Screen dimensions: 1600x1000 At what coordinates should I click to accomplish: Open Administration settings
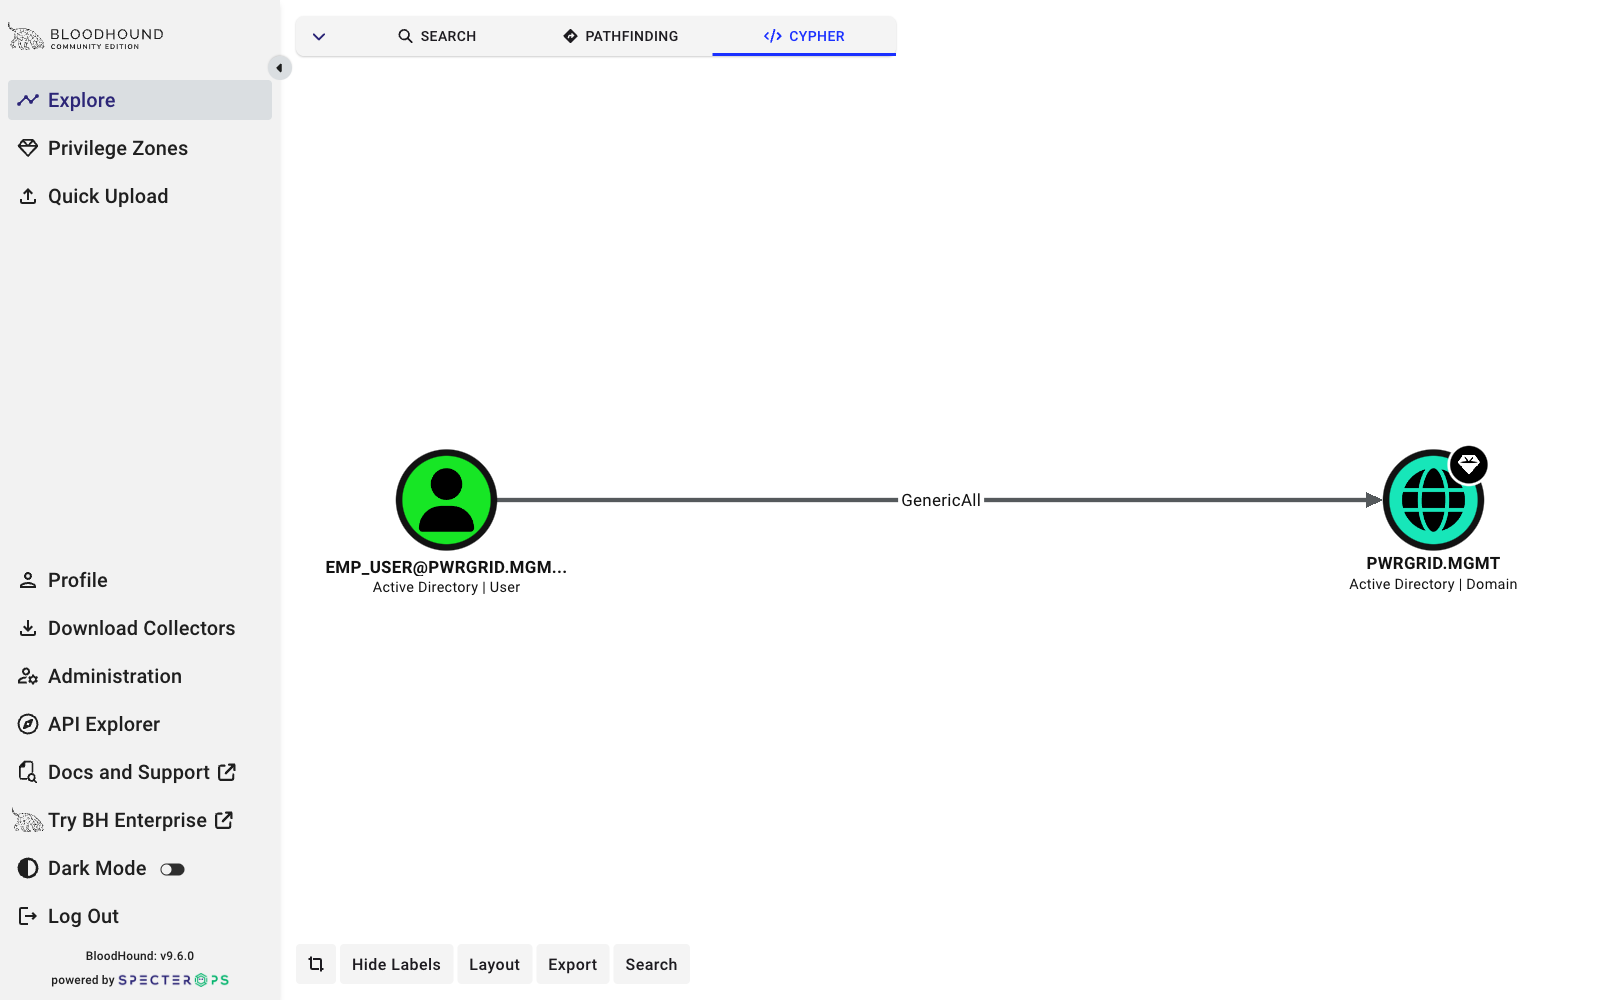click(140, 676)
